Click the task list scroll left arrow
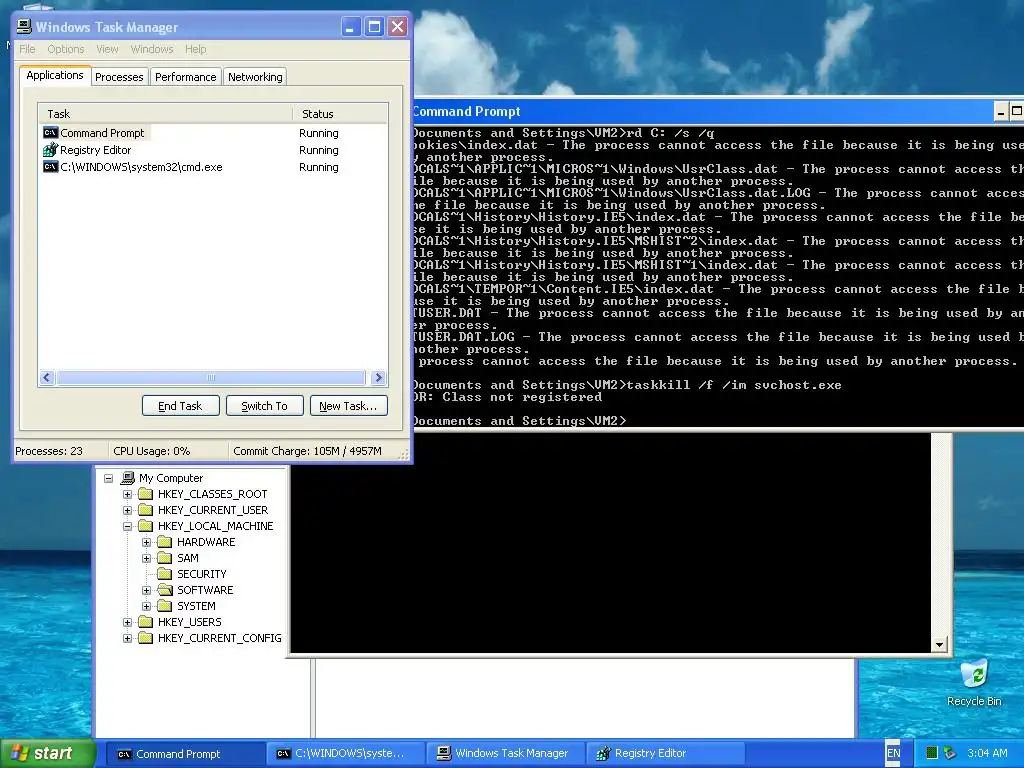1024x768 pixels. point(46,377)
